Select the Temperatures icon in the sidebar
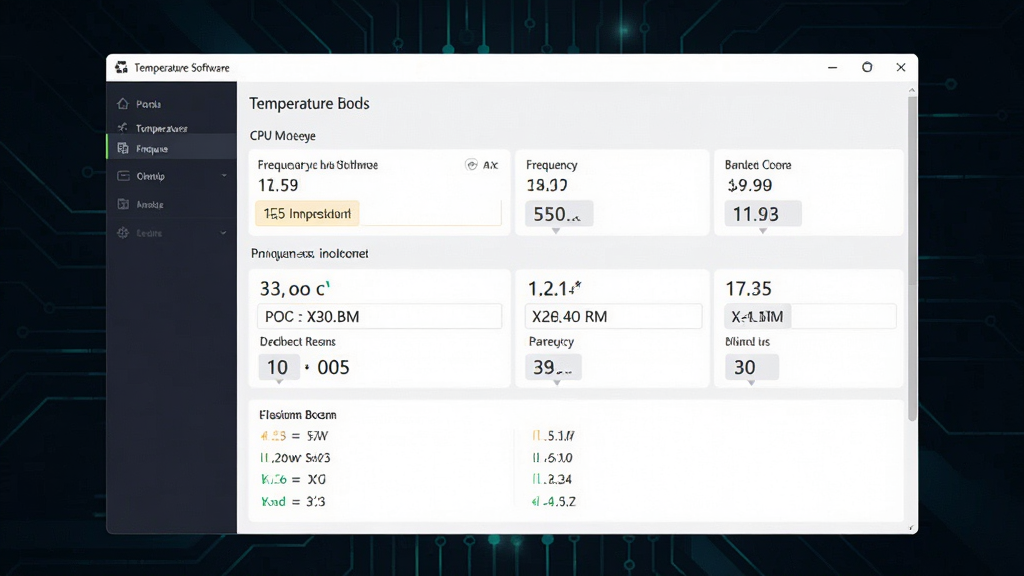1024x576 pixels. [x=123, y=127]
